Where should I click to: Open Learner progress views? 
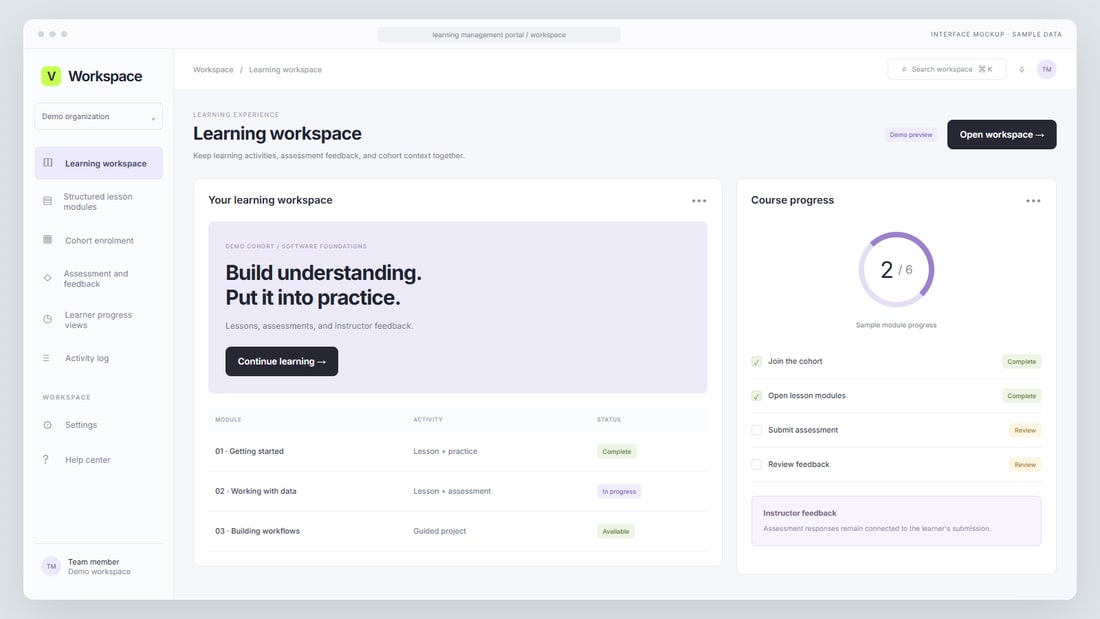click(98, 320)
